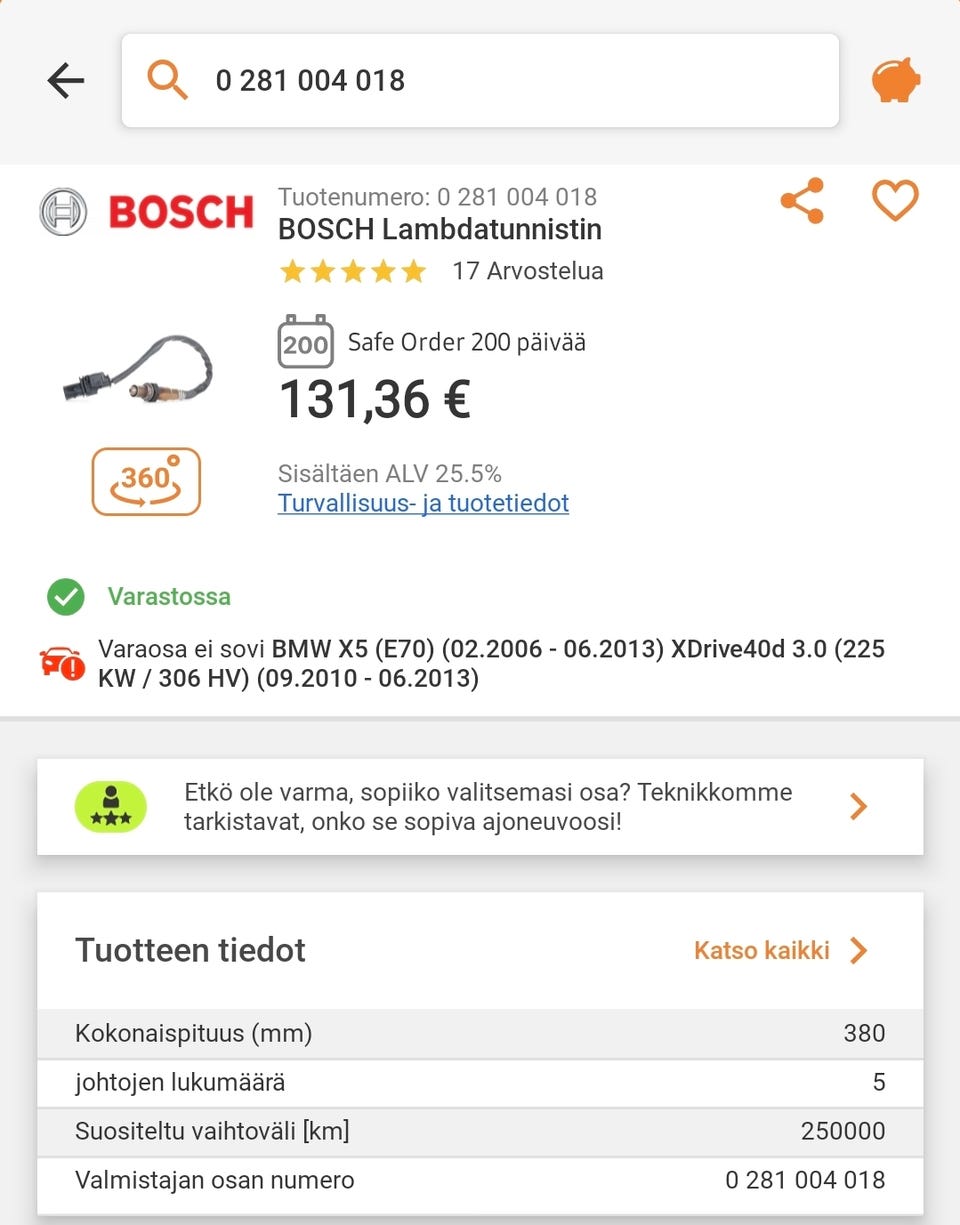Tap the Bosch brand logo
The height and width of the screenshot is (1225, 960).
(146, 212)
